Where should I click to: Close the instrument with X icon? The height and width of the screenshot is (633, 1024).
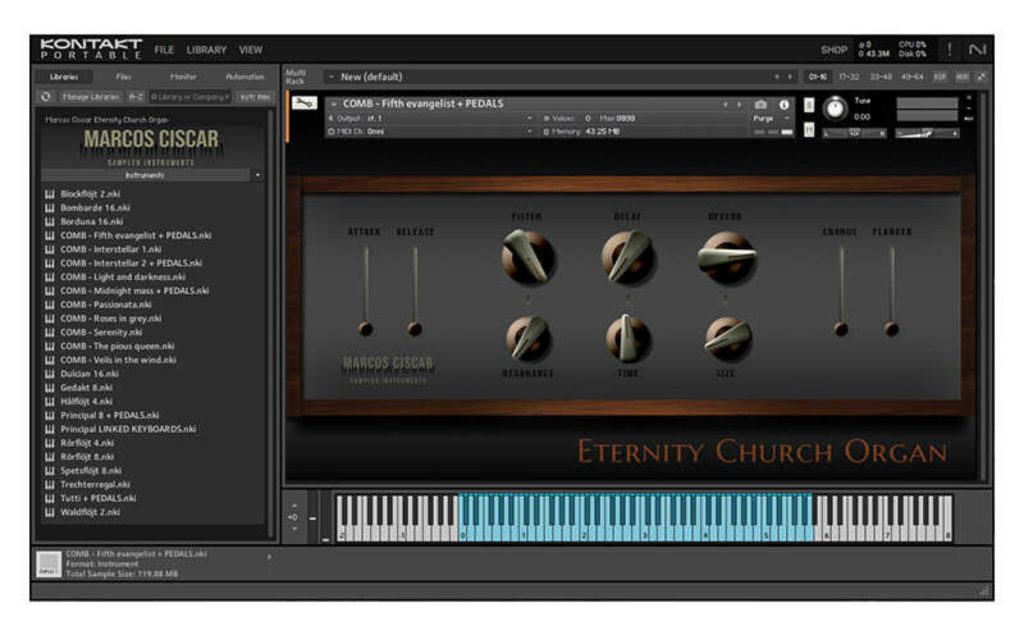tap(969, 98)
